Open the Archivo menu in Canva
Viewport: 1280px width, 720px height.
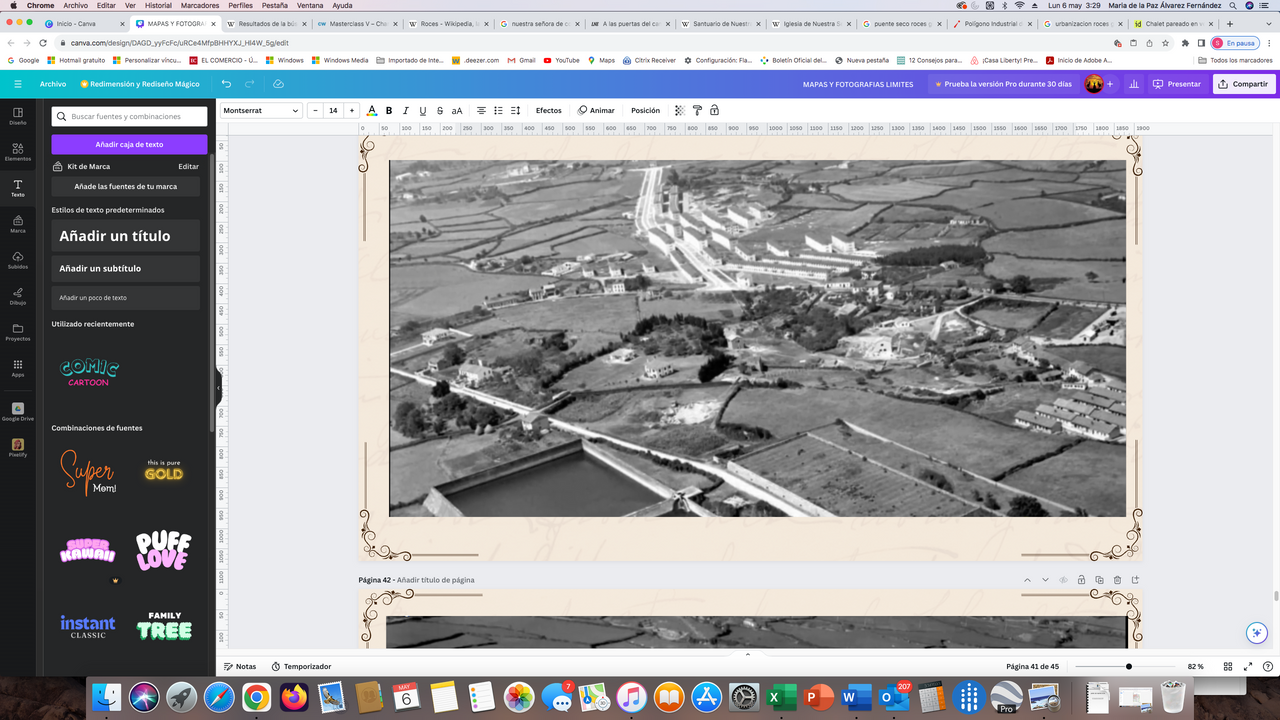(x=53, y=84)
